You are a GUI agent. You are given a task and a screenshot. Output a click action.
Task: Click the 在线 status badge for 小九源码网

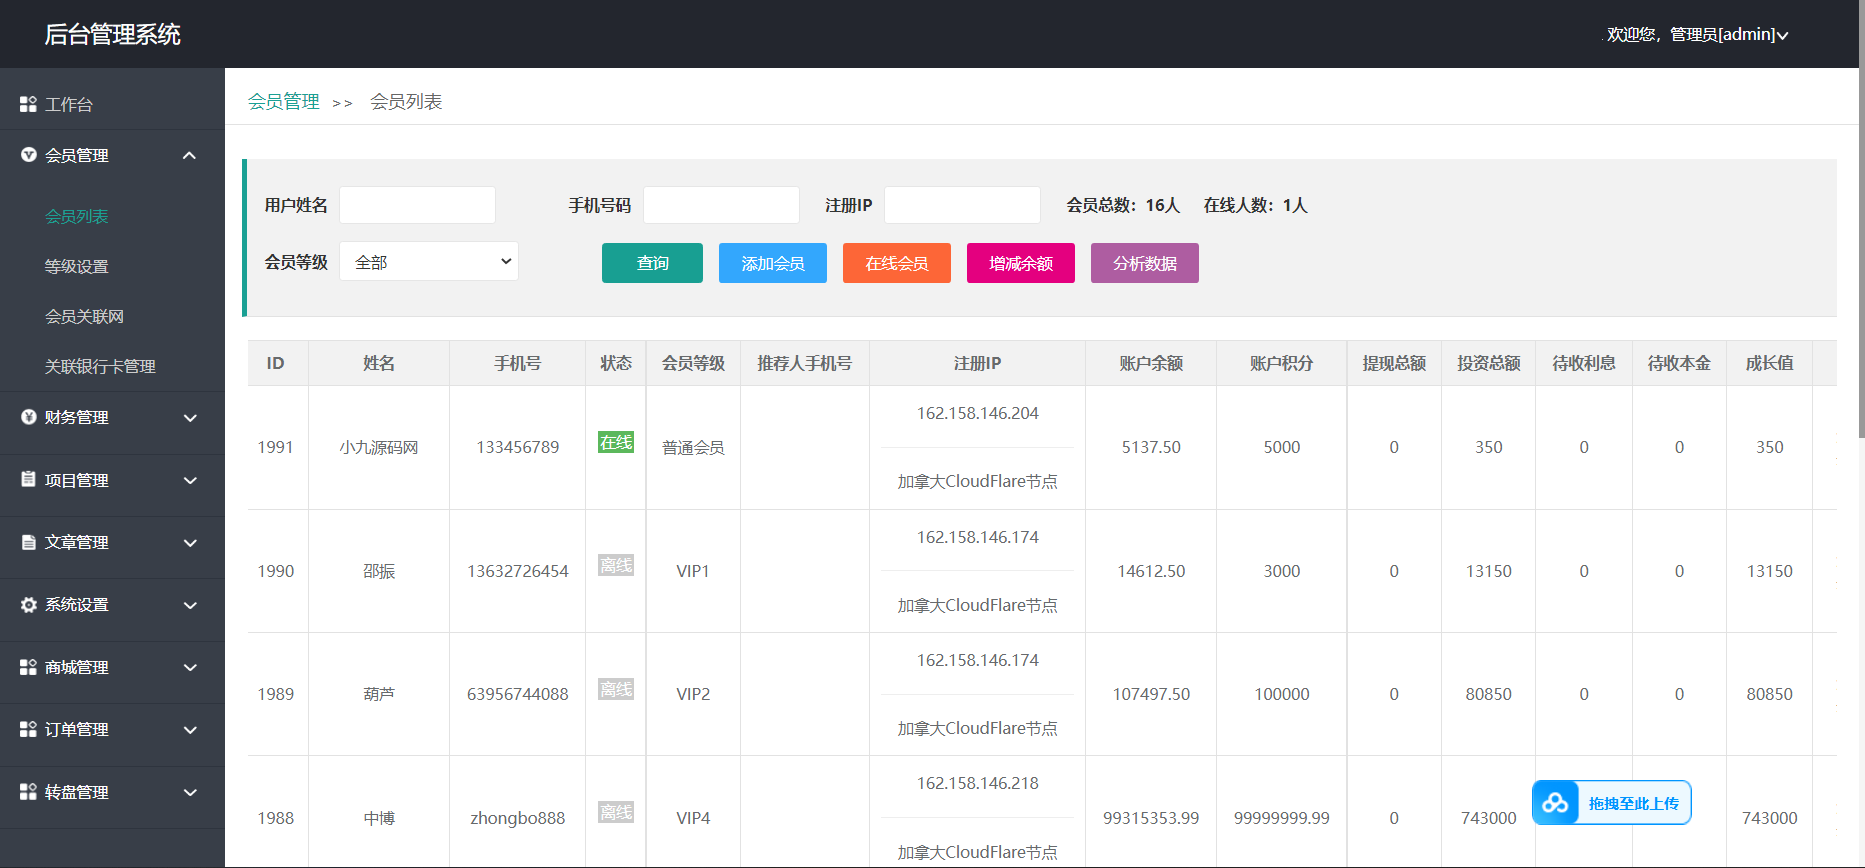[x=616, y=442]
